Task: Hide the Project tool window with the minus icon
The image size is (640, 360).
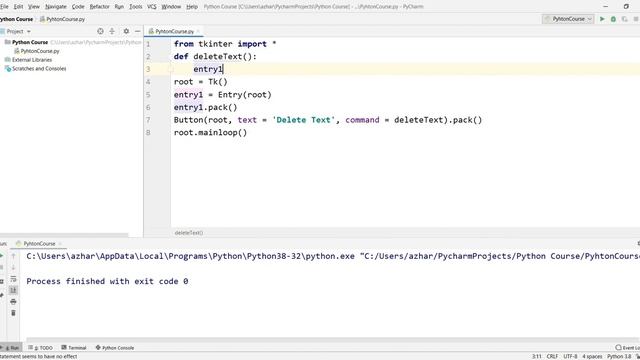Action: pyautogui.click(x=138, y=31)
